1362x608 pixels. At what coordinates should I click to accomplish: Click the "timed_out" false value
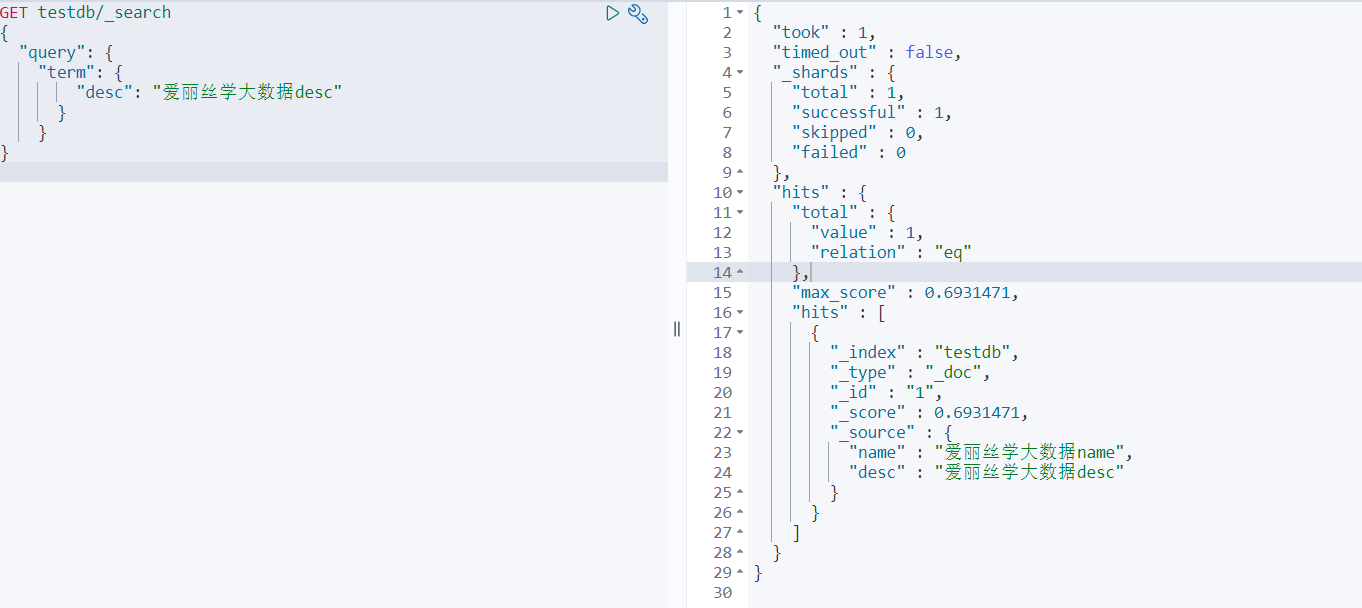click(930, 52)
